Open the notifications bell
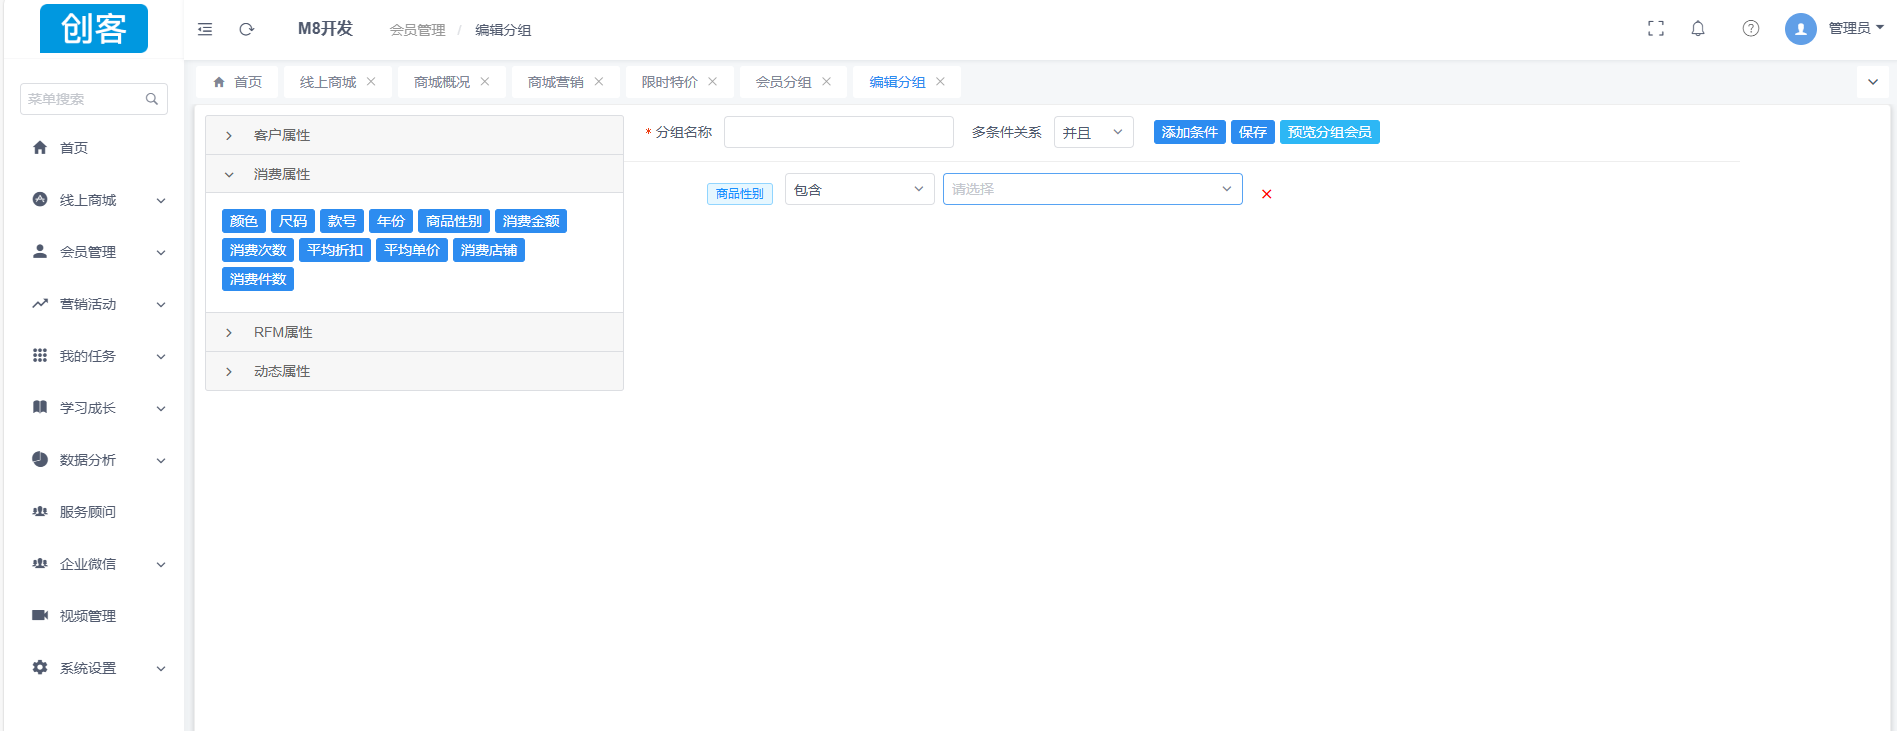This screenshot has height=731, width=1897. (x=1698, y=29)
